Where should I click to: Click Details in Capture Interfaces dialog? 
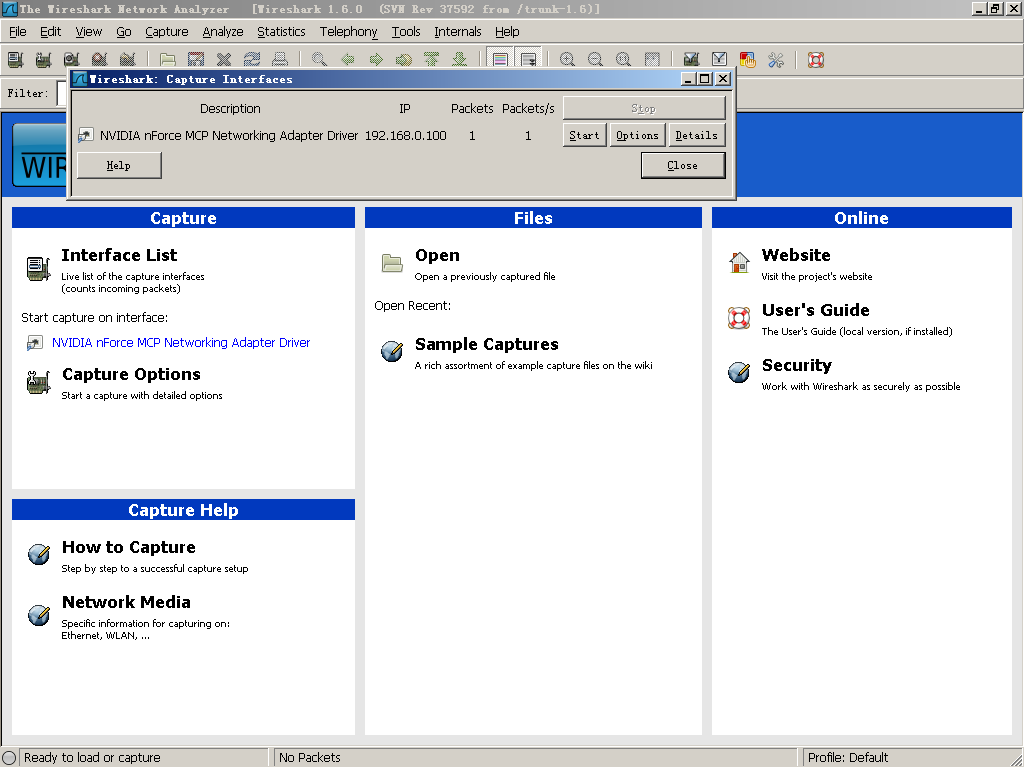click(x=697, y=135)
